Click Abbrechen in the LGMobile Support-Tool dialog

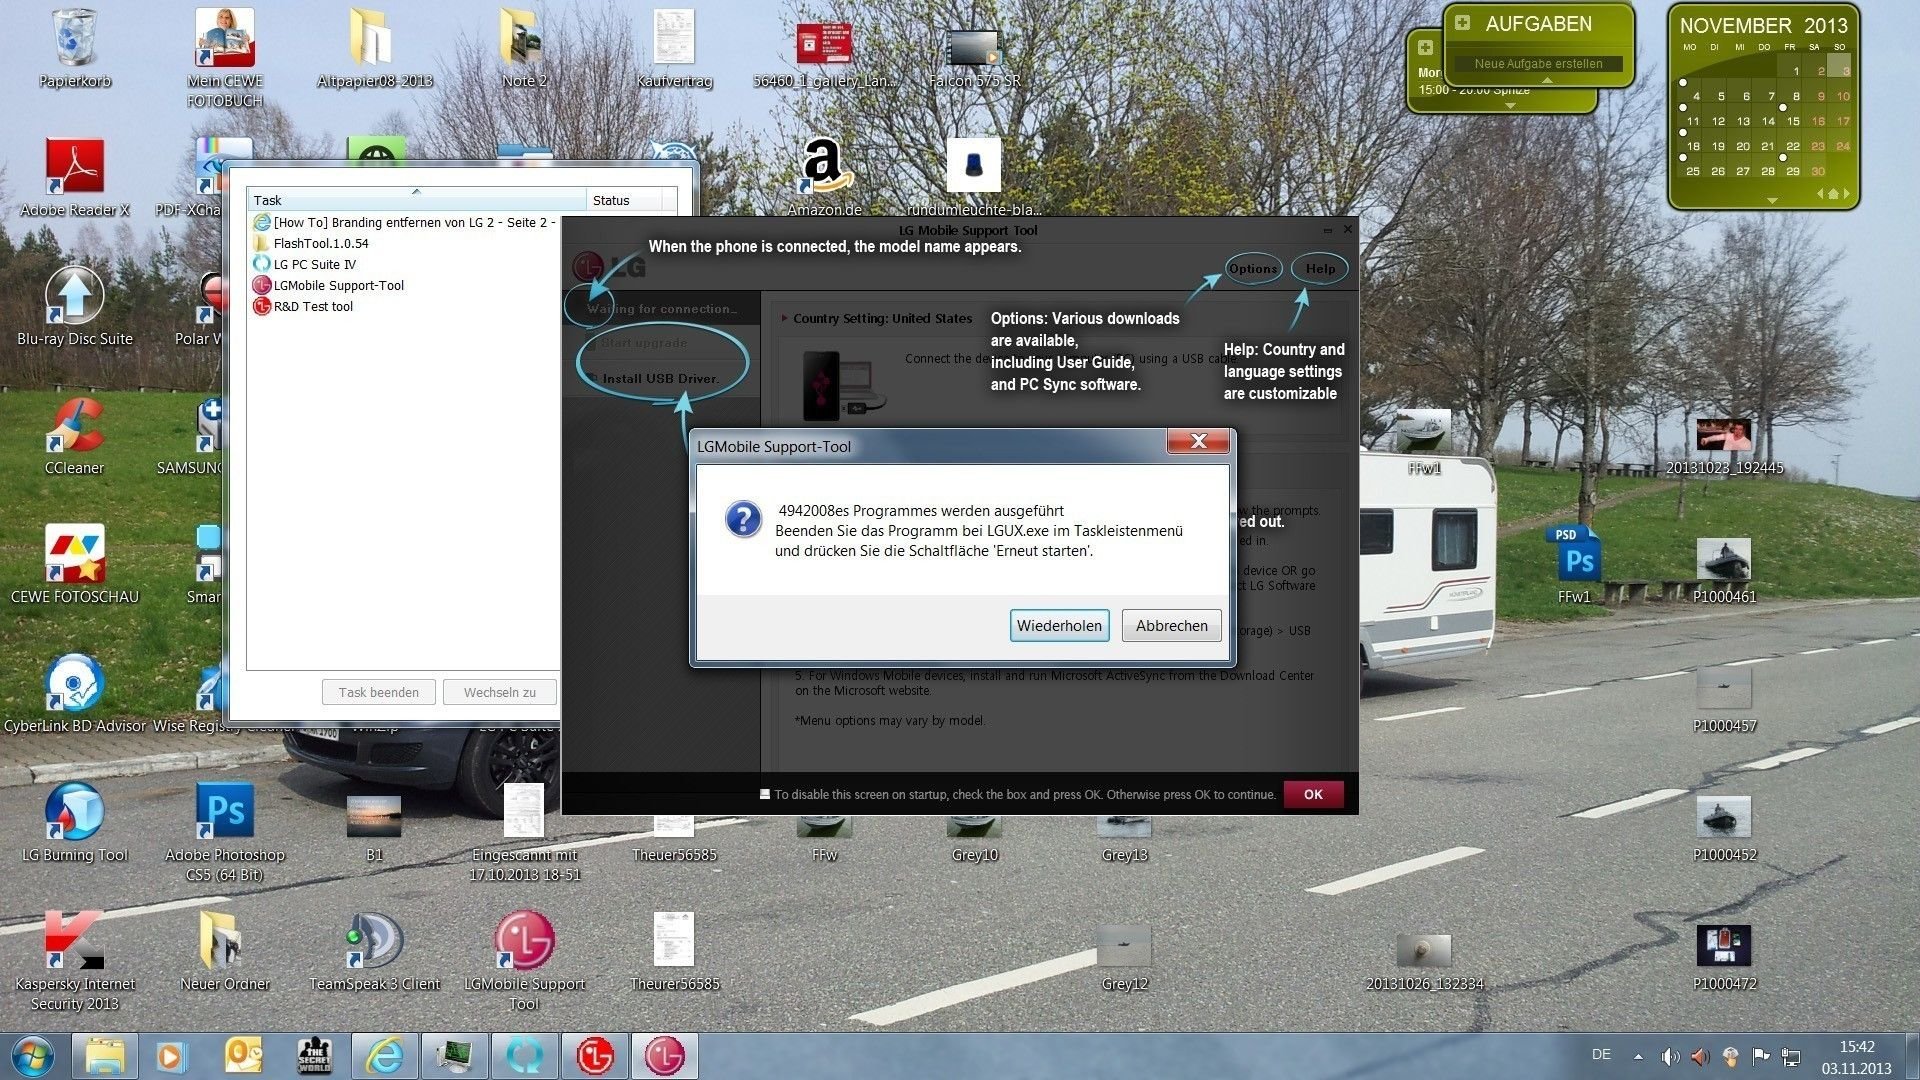[1171, 625]
